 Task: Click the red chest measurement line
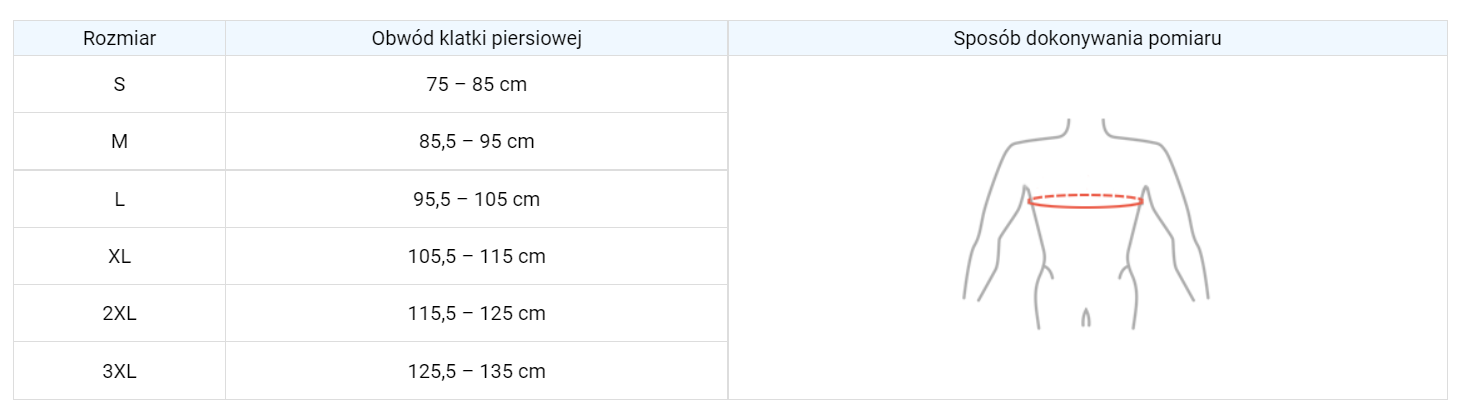1086,206
